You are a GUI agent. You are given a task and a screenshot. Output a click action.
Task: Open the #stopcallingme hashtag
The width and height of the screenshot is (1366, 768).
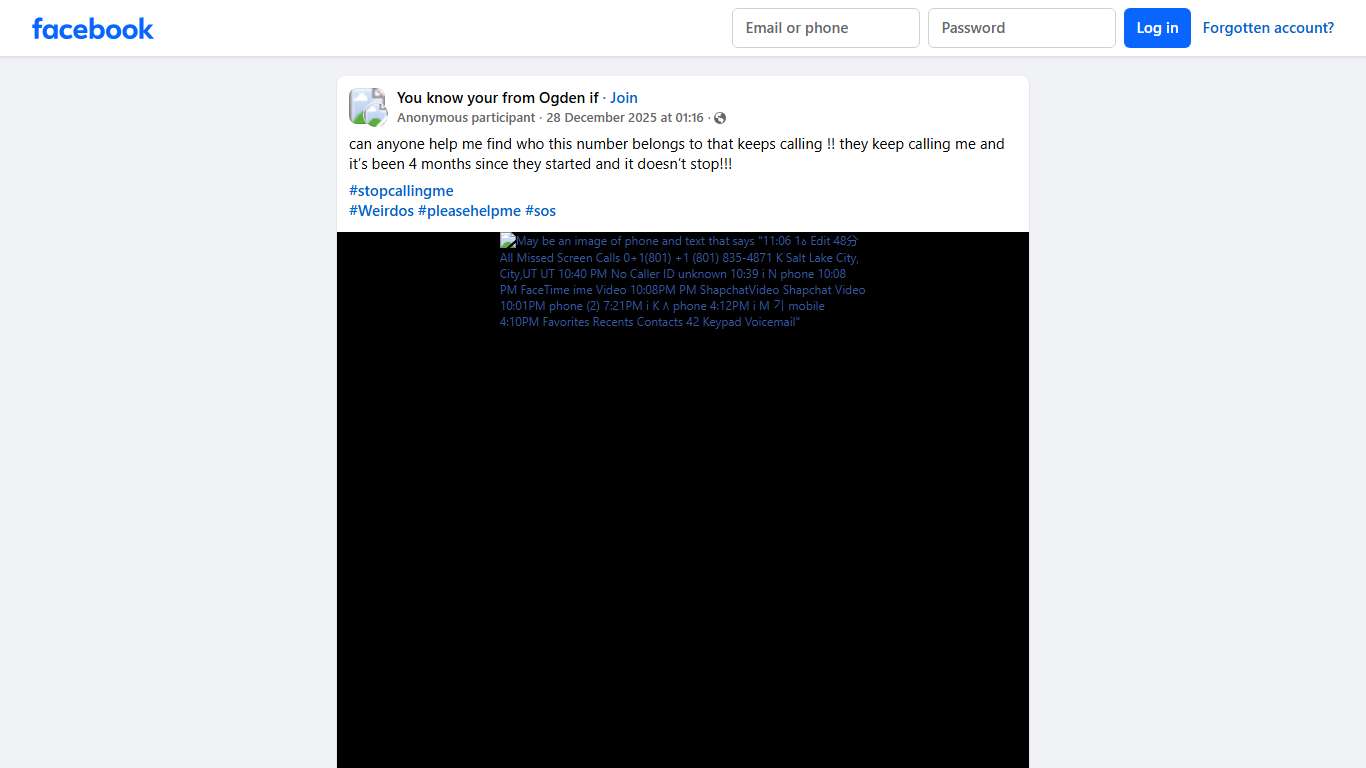(x=401, y=191)
